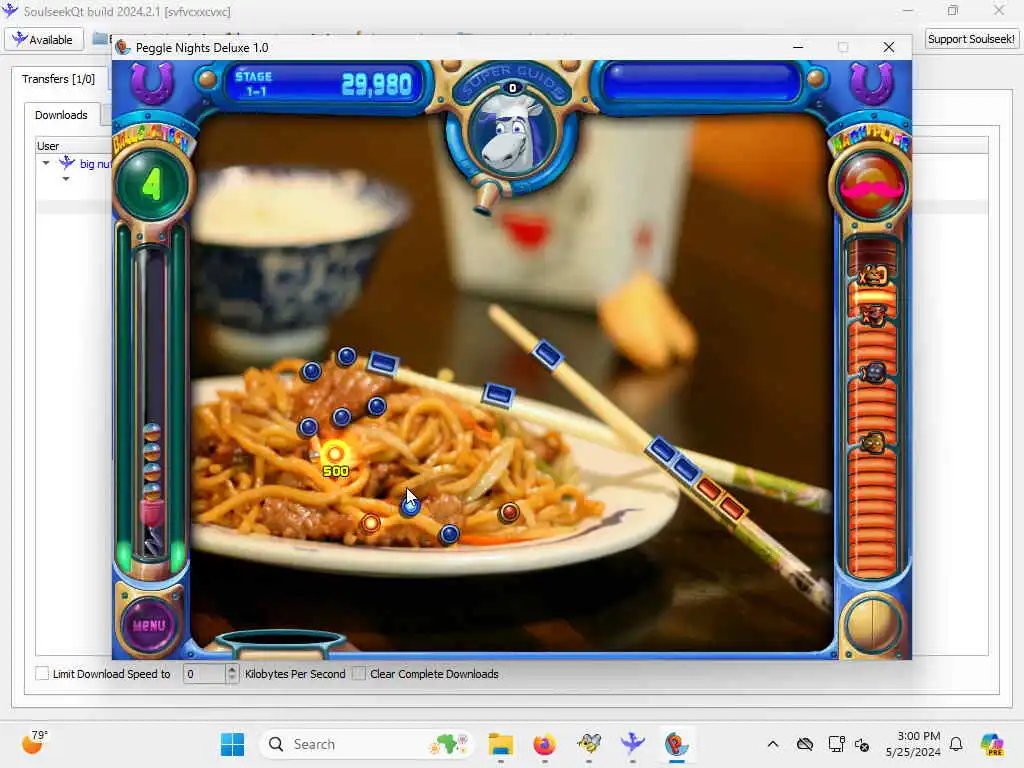Click the red peg on the noodles
Image resolution: width=1024 pixels, height=768 pixels.
click(509, 513)
